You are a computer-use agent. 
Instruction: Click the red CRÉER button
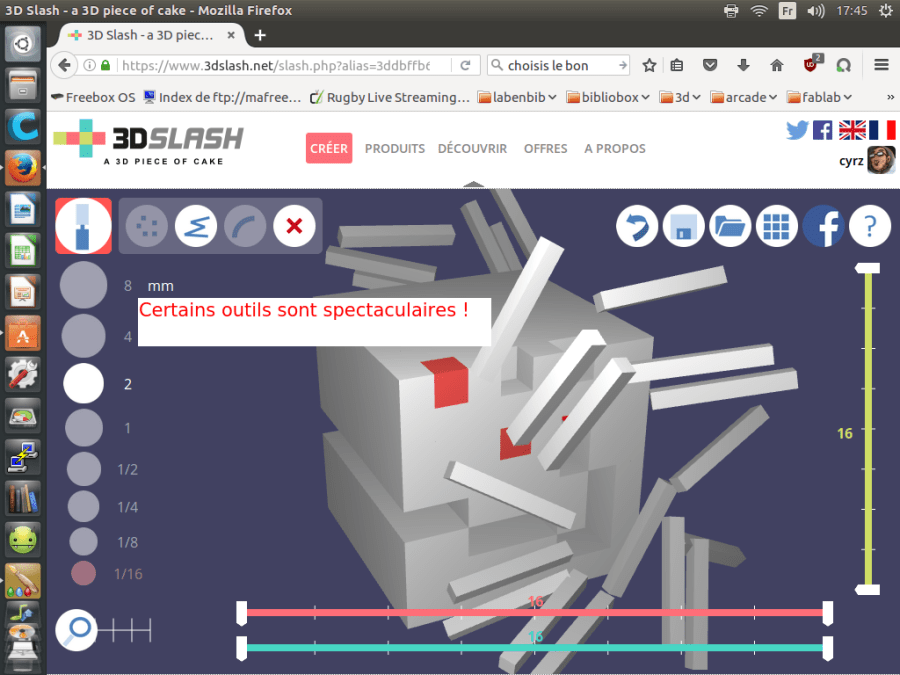click(329, 148)
